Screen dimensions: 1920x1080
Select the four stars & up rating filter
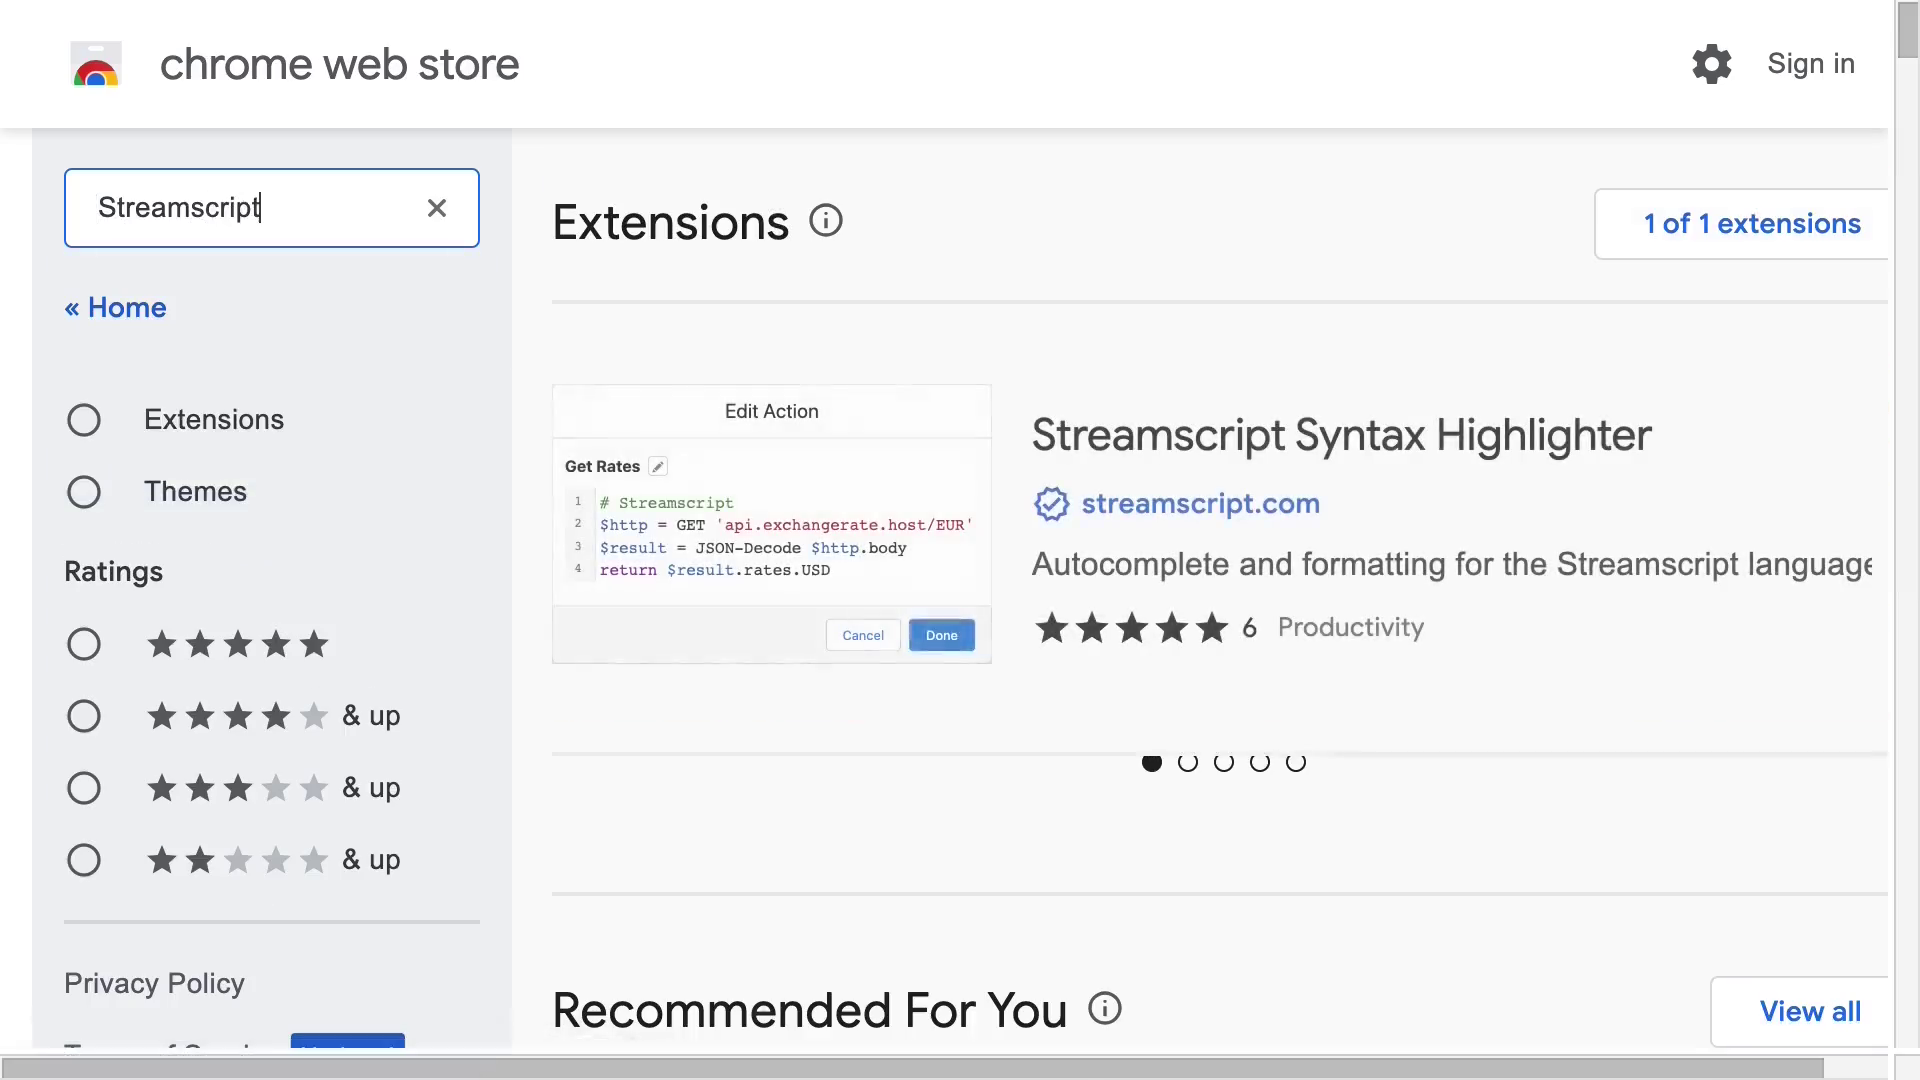[84, 716]
